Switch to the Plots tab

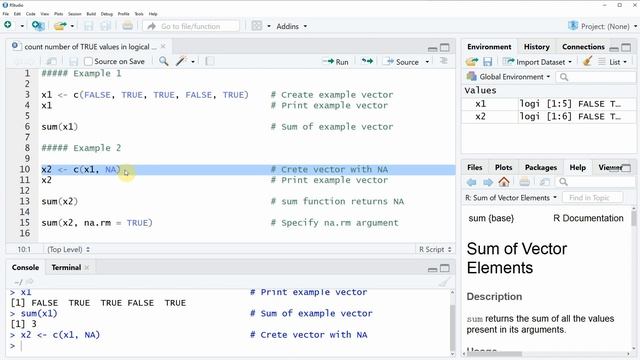tap(503, 167)
